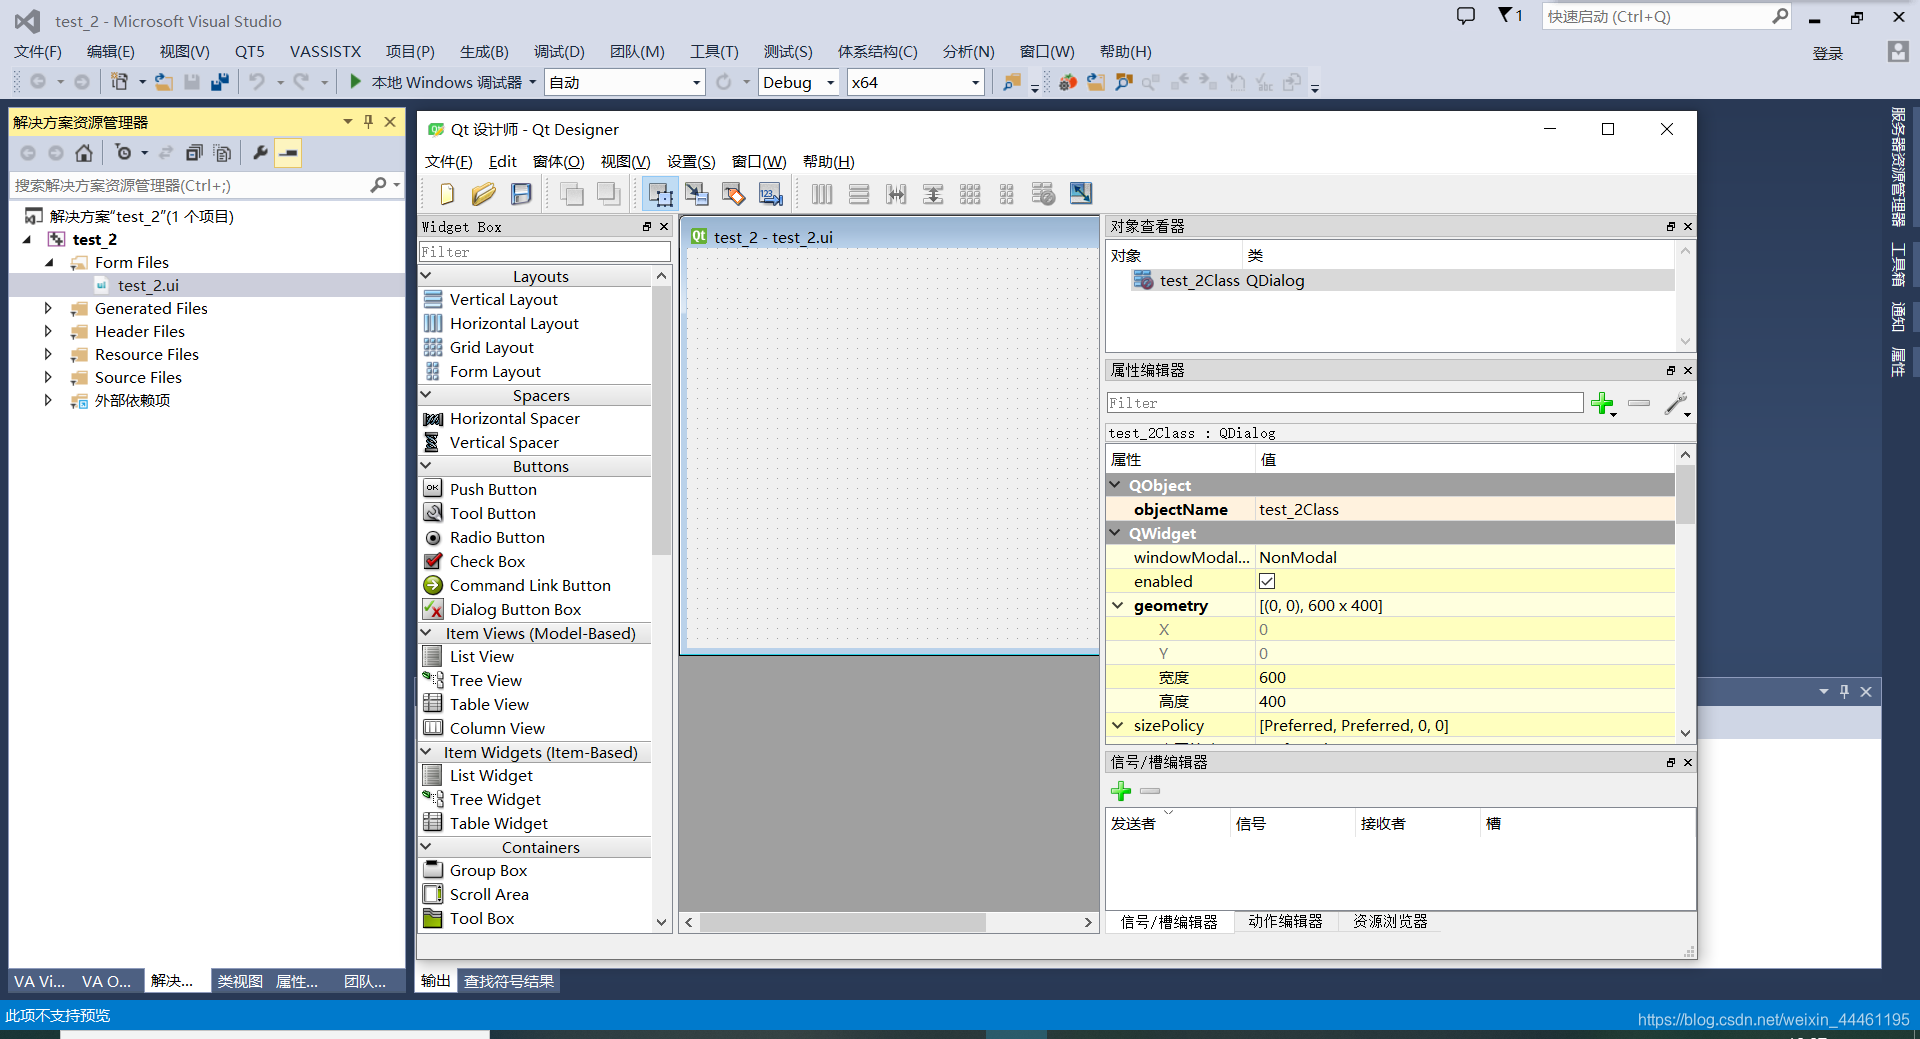Image resolution: width=1920 pixels, height=1039 pixels.
Task: Select test_2.ui file in Solution Explorer
Action: click(x=148, y=285)
